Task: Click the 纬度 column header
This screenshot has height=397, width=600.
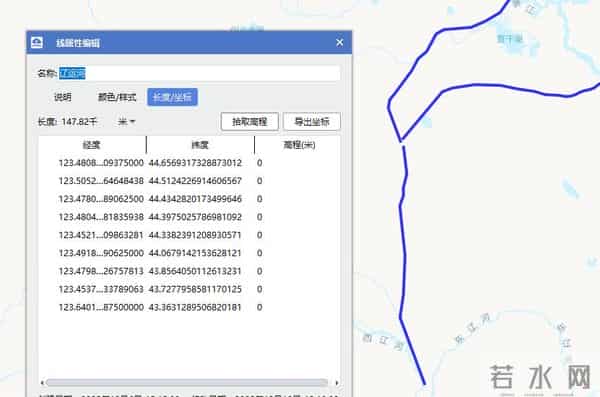Action: click(x=200, y=145)
